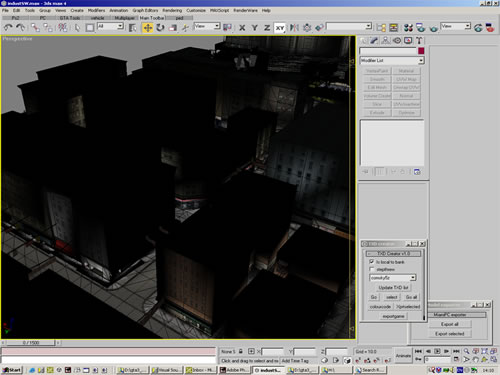Click the Array tool icon
Screen dimensions: 500x375
coord(307,27)
